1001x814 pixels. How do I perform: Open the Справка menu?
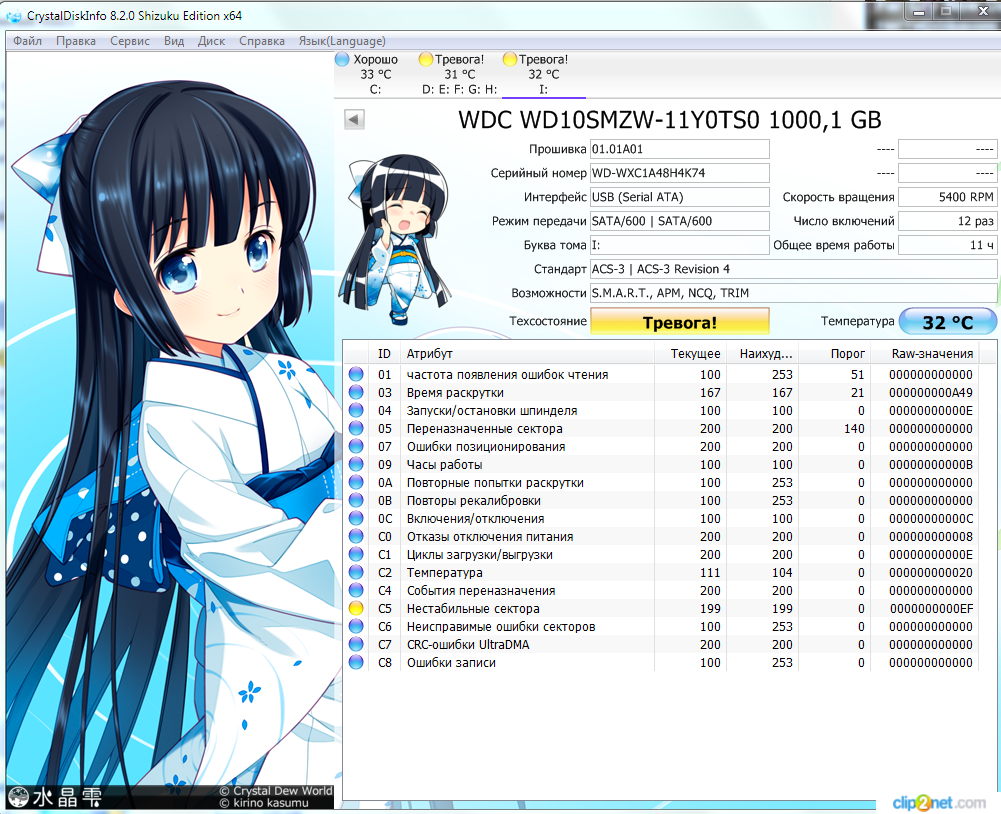(262, 41)
